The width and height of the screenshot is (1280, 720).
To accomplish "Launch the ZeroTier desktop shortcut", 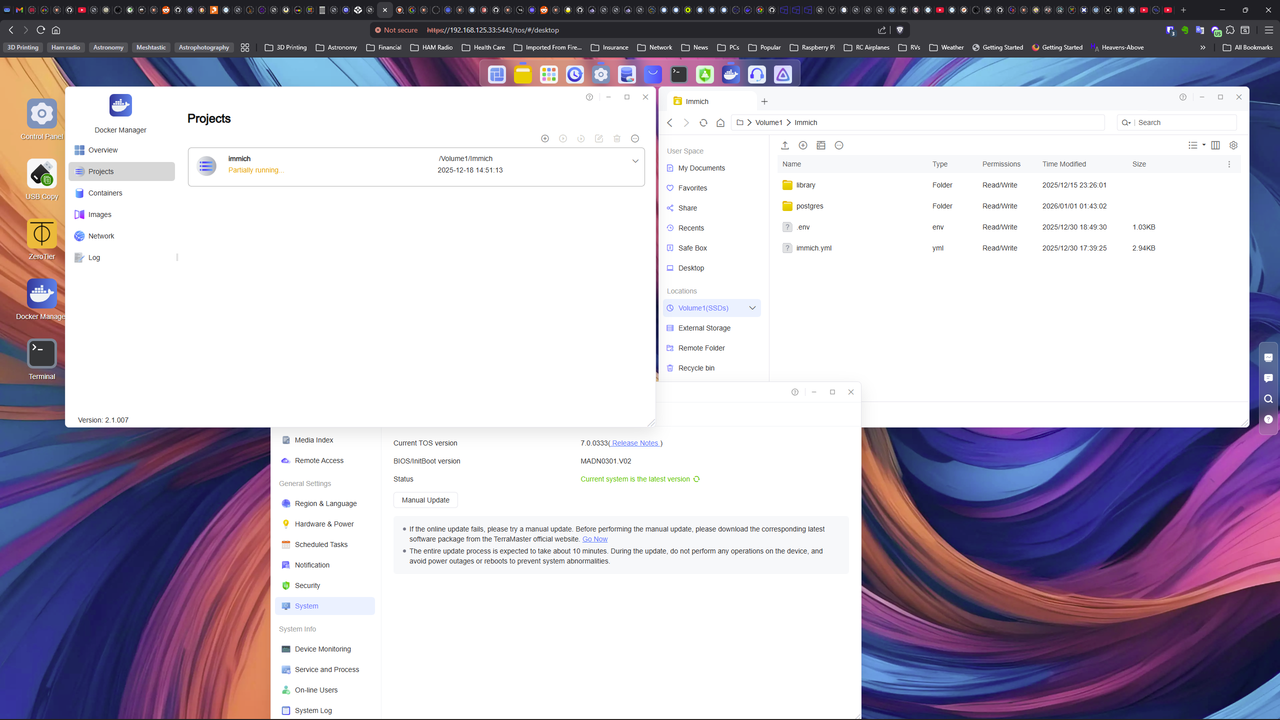I will click(42, 239).
